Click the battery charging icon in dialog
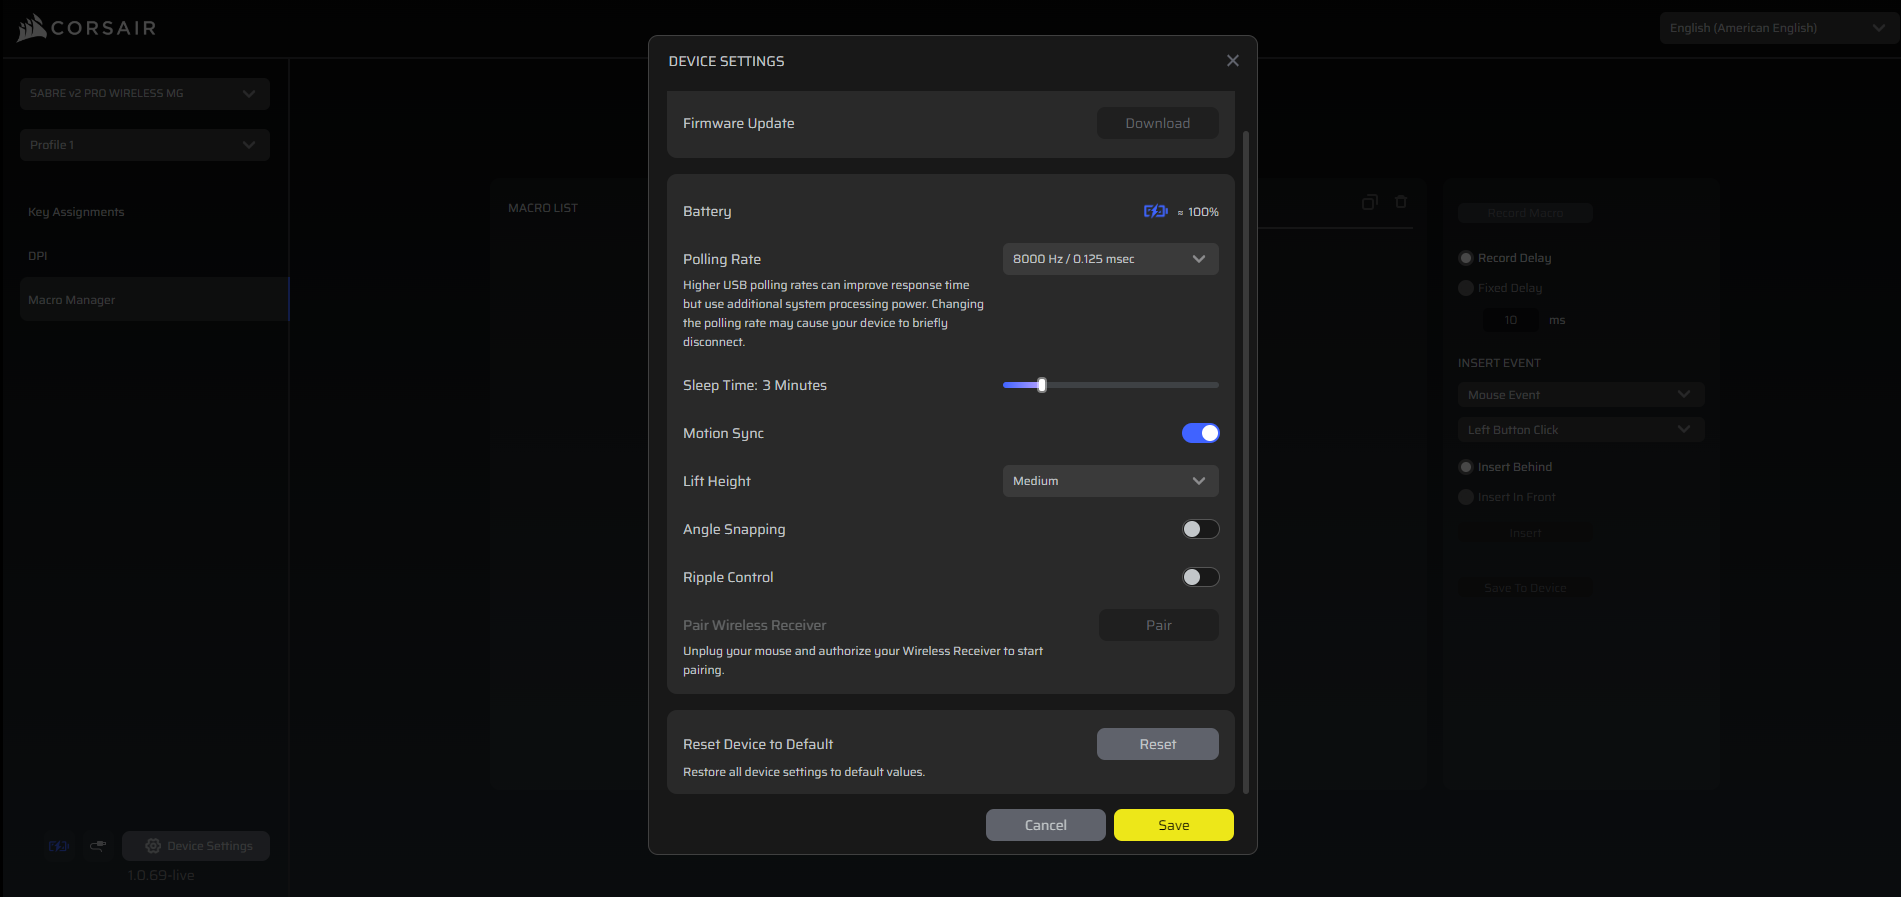 tap(1155, 212)
